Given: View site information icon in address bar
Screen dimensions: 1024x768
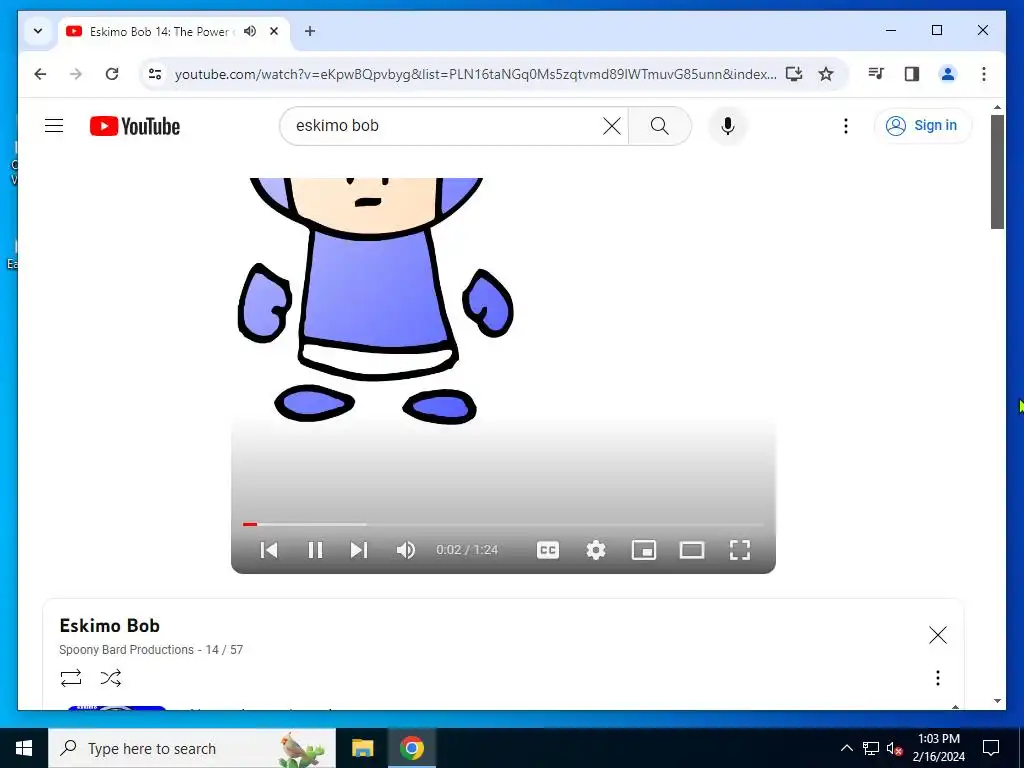Looking at the screenshot, I should (155, 74).
